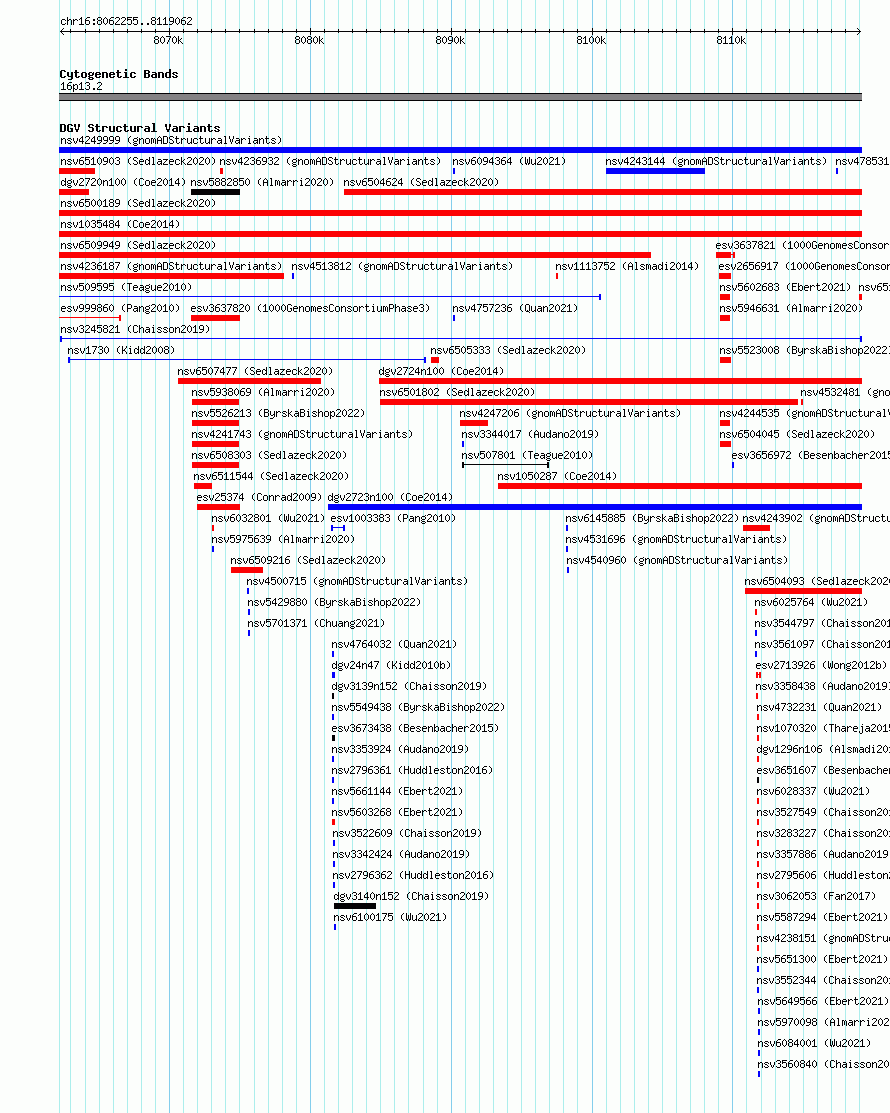Select nsv5701371 Chuang2021 label
Image resolution: width=890 pixels, height=1113 pixels.
coord(316,623)
